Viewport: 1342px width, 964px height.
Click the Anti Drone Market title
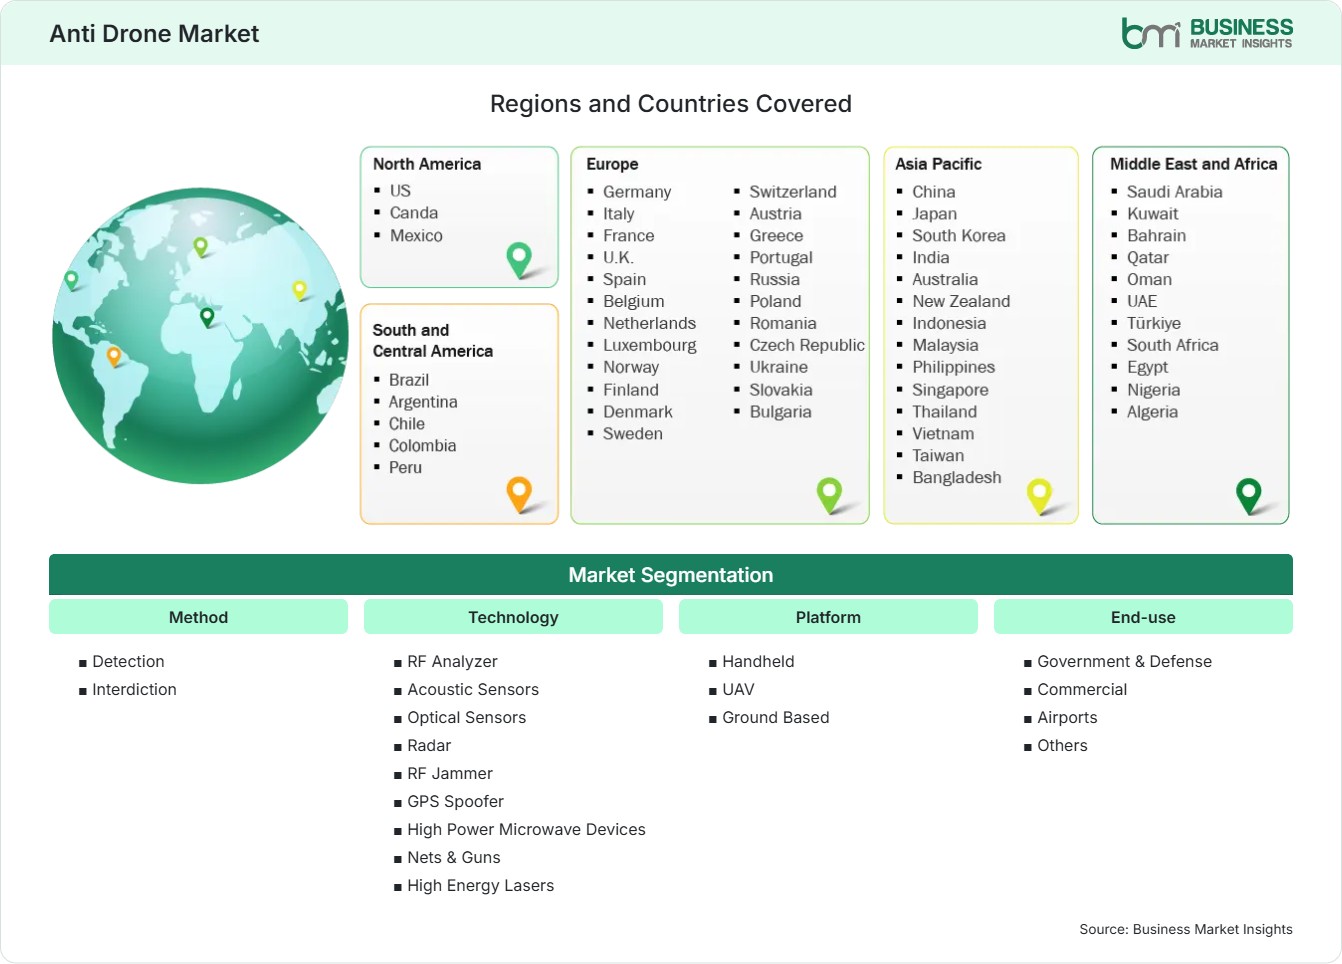(154, 34)
